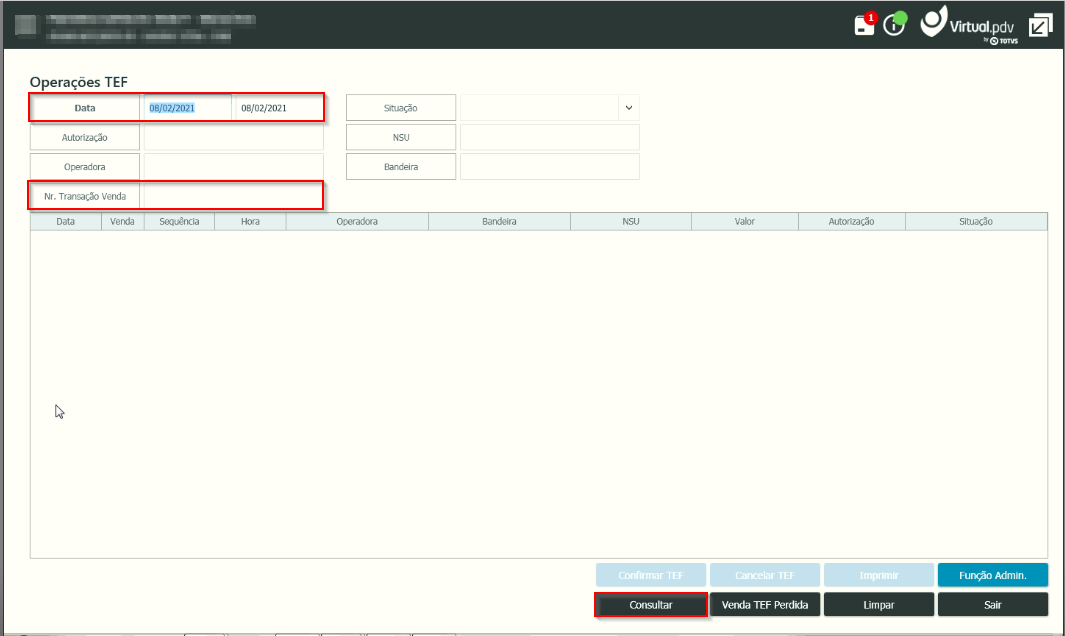
Task: Click the Situação combo box field
Action: [549, 108]
